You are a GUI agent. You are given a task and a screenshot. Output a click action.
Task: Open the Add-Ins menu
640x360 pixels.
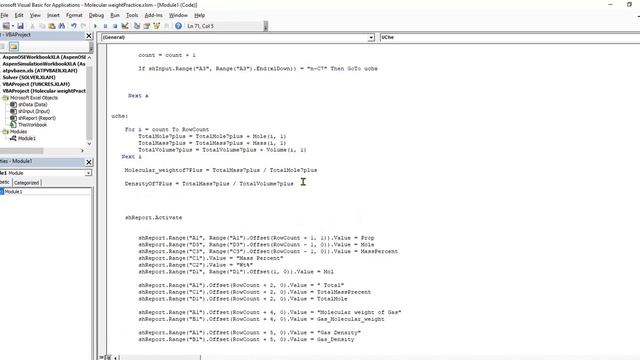(153, 15)
